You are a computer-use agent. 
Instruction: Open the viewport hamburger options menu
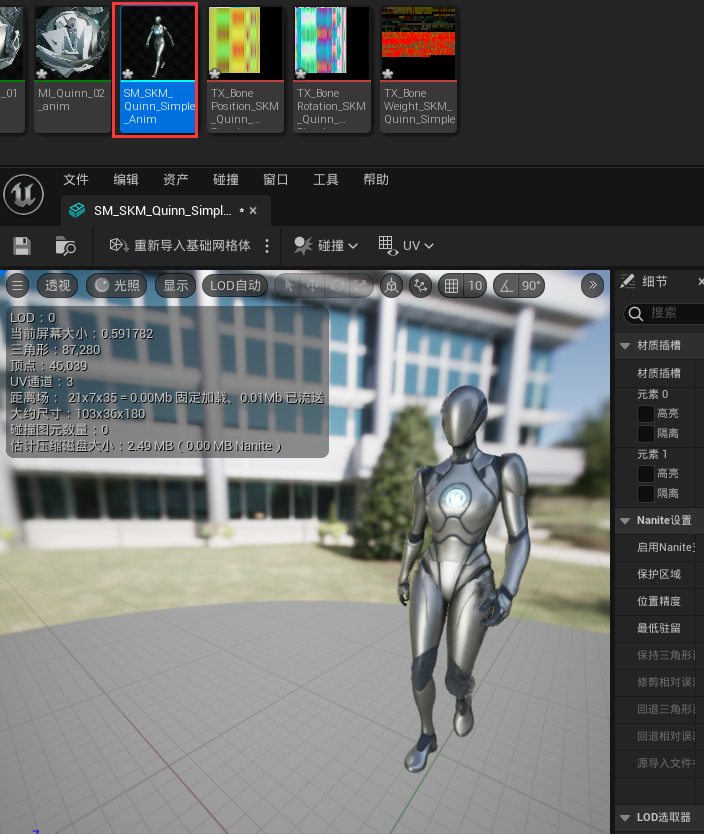click(x=18, y=286)
